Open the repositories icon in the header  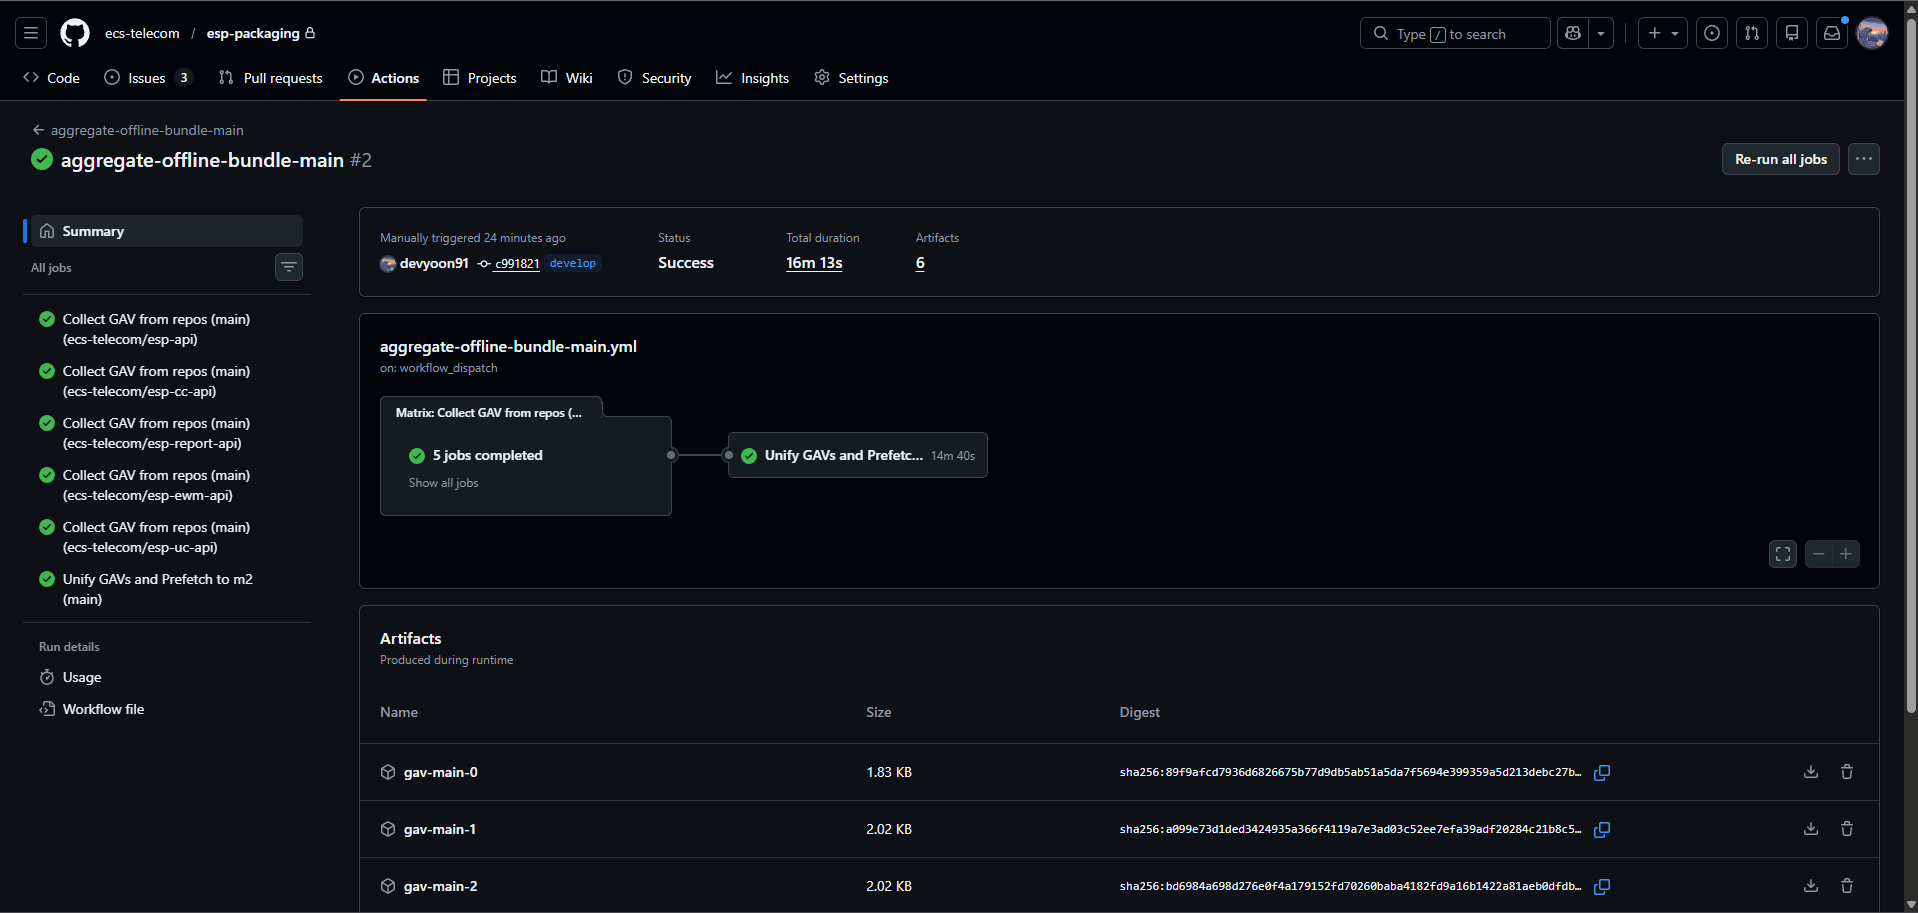tap(1792, 33)
